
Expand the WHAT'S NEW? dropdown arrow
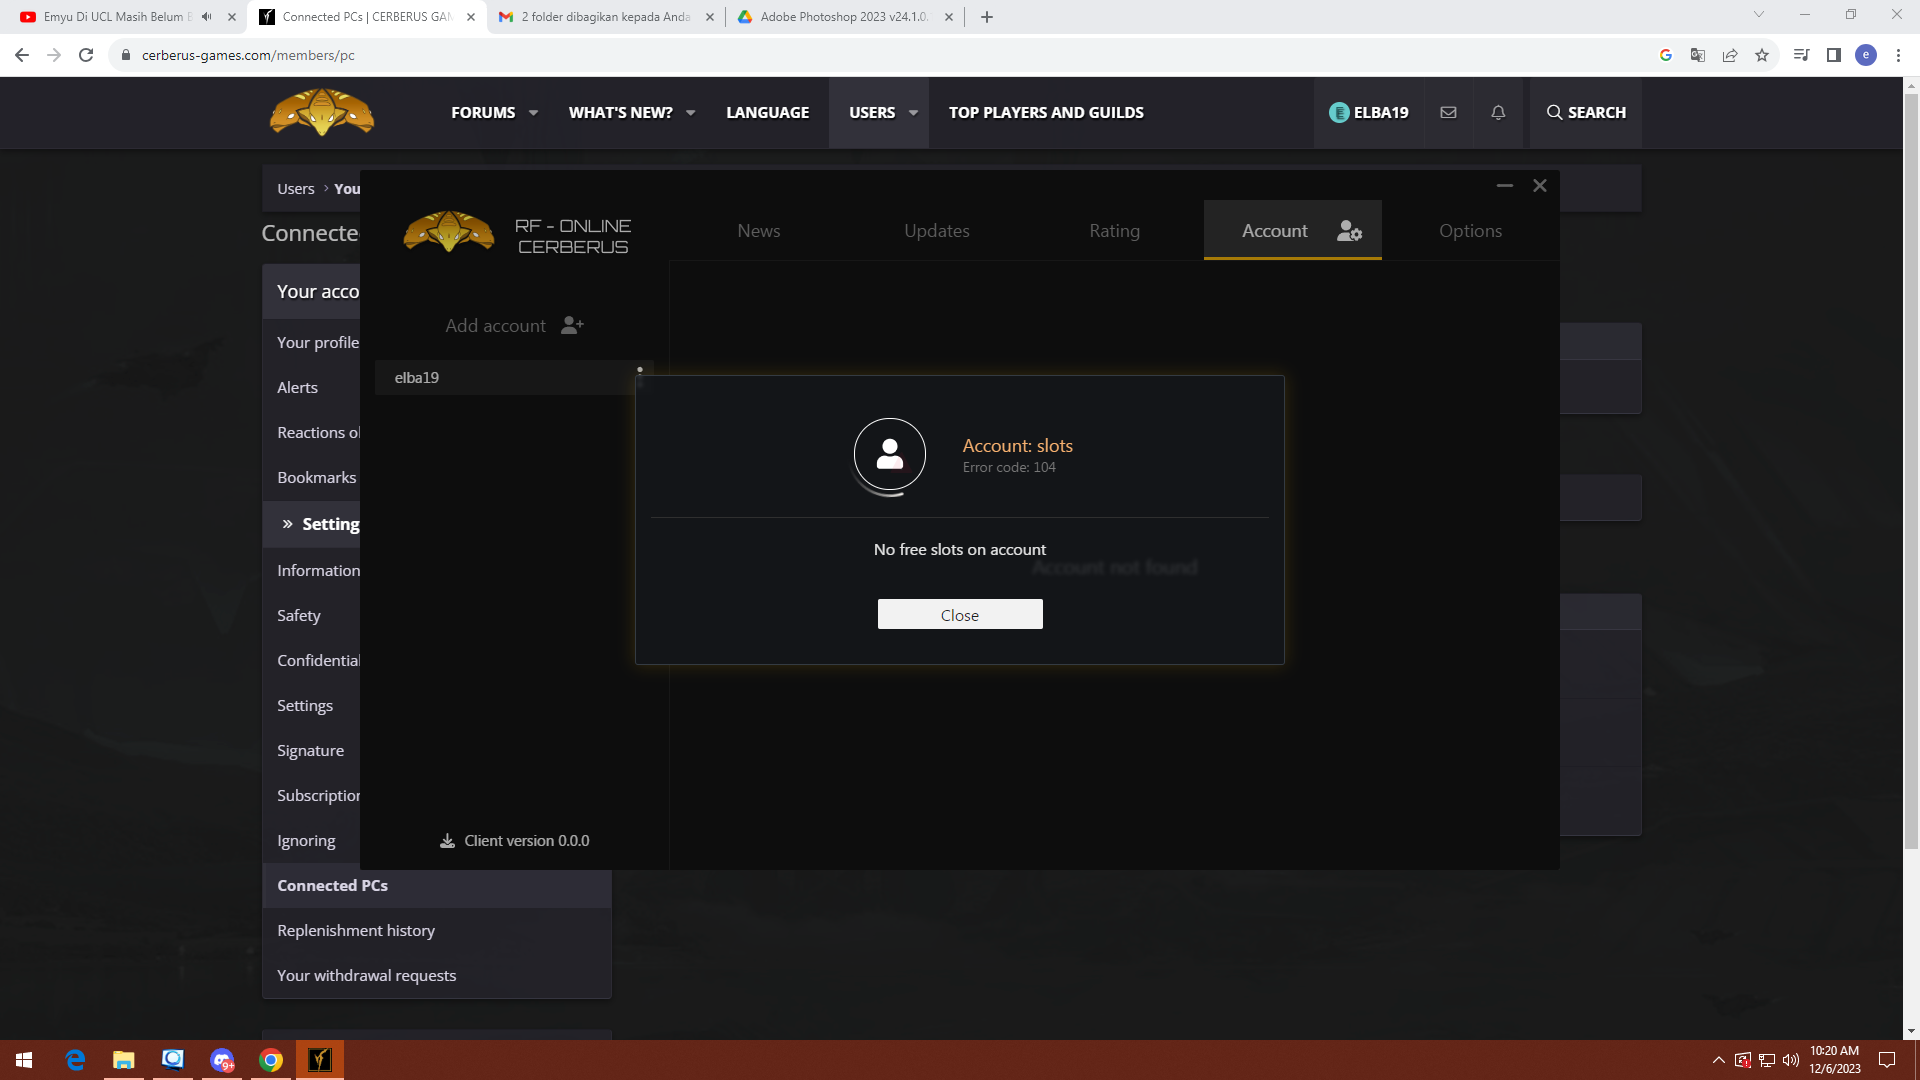[690, 113]
